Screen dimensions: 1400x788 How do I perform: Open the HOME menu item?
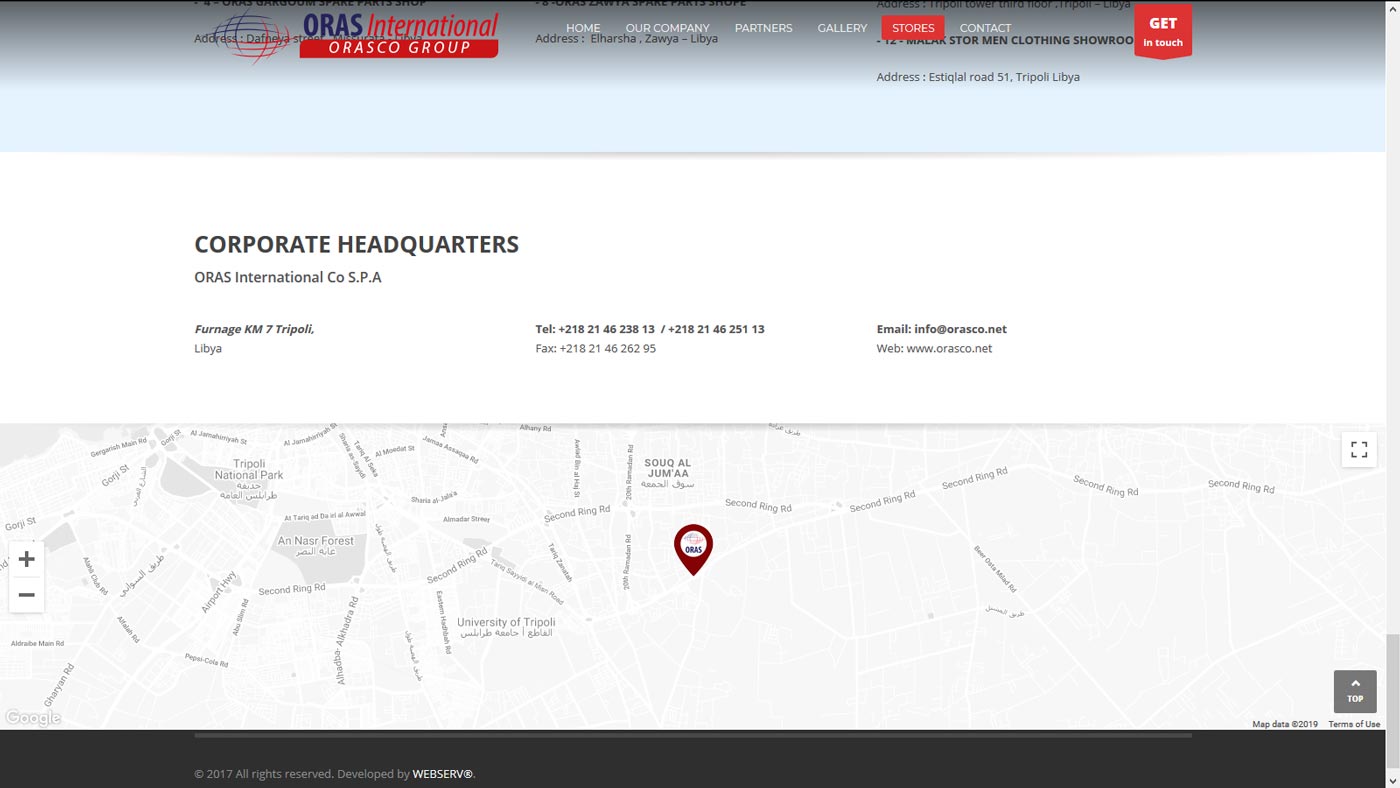point(583,28)
